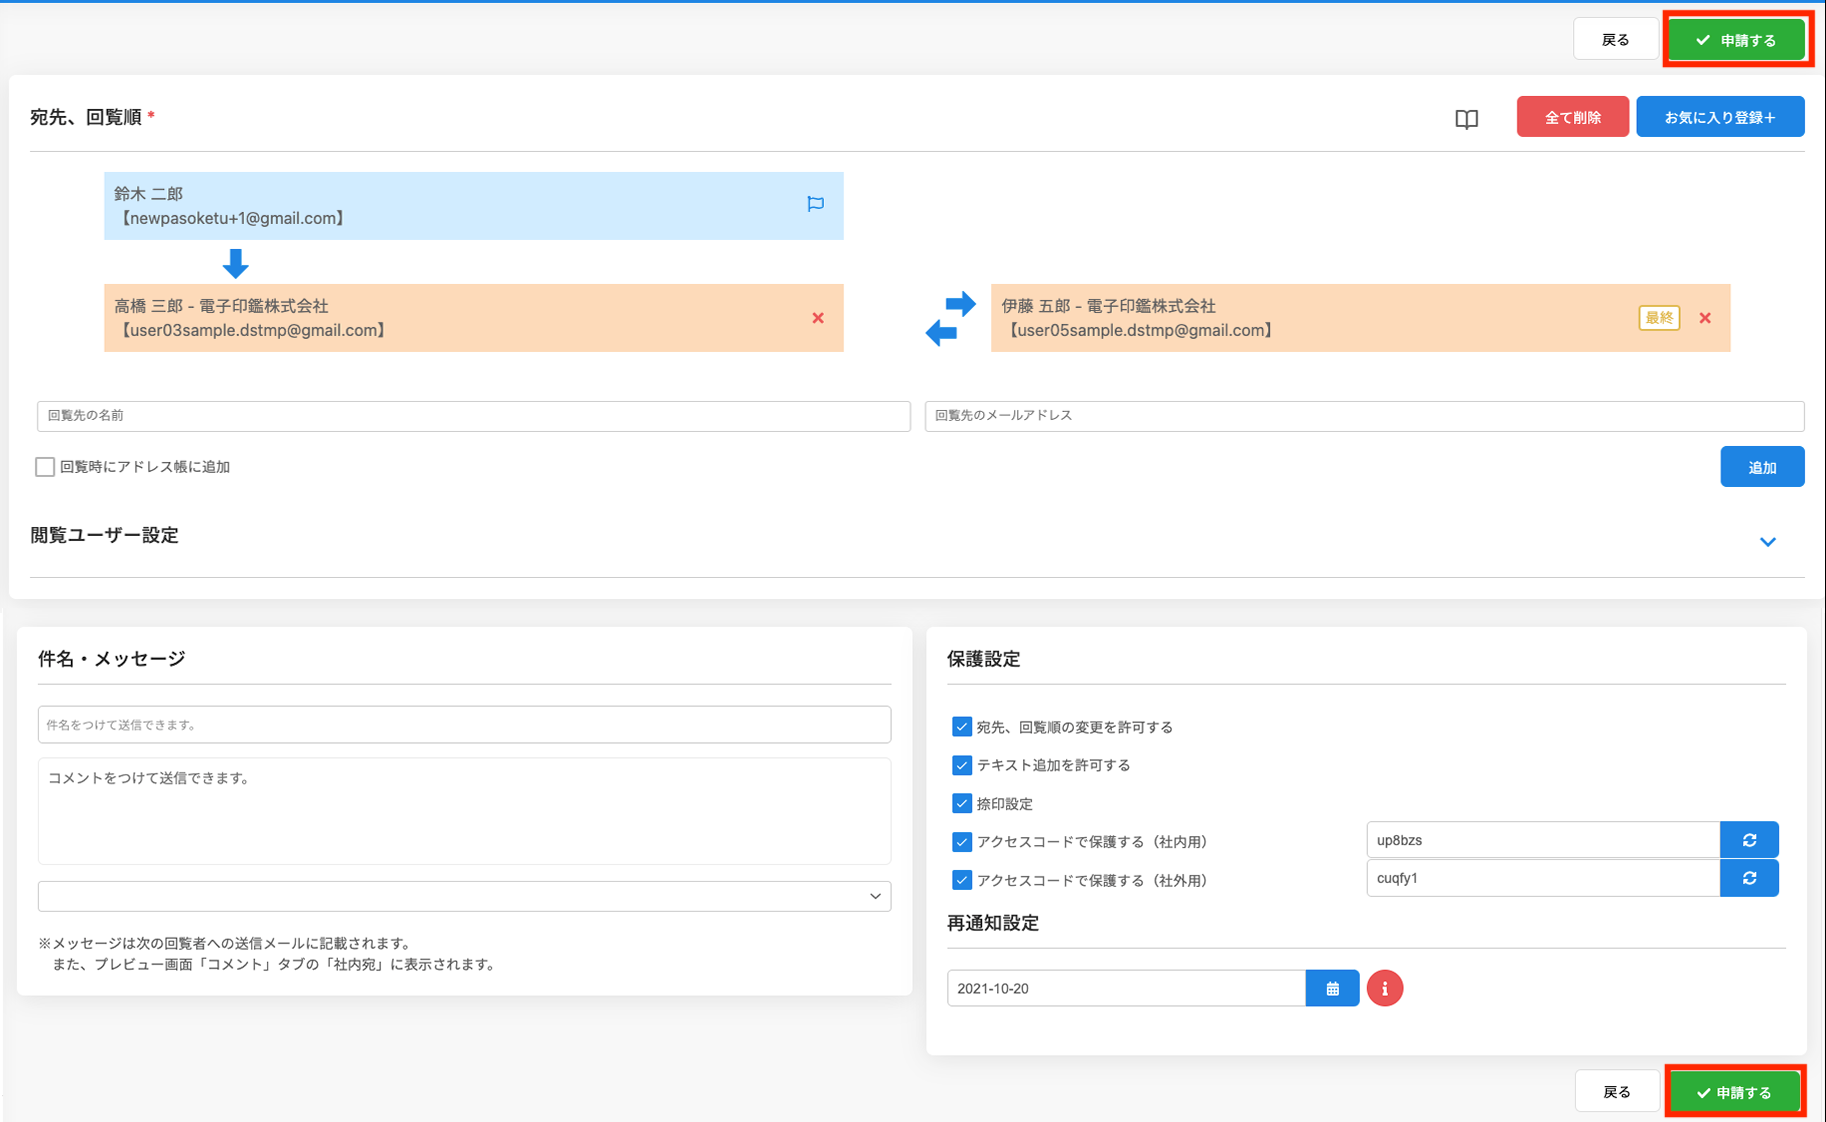Focus the 回覧先の名前 field
1826x1122 pixels.
(474, 416)
